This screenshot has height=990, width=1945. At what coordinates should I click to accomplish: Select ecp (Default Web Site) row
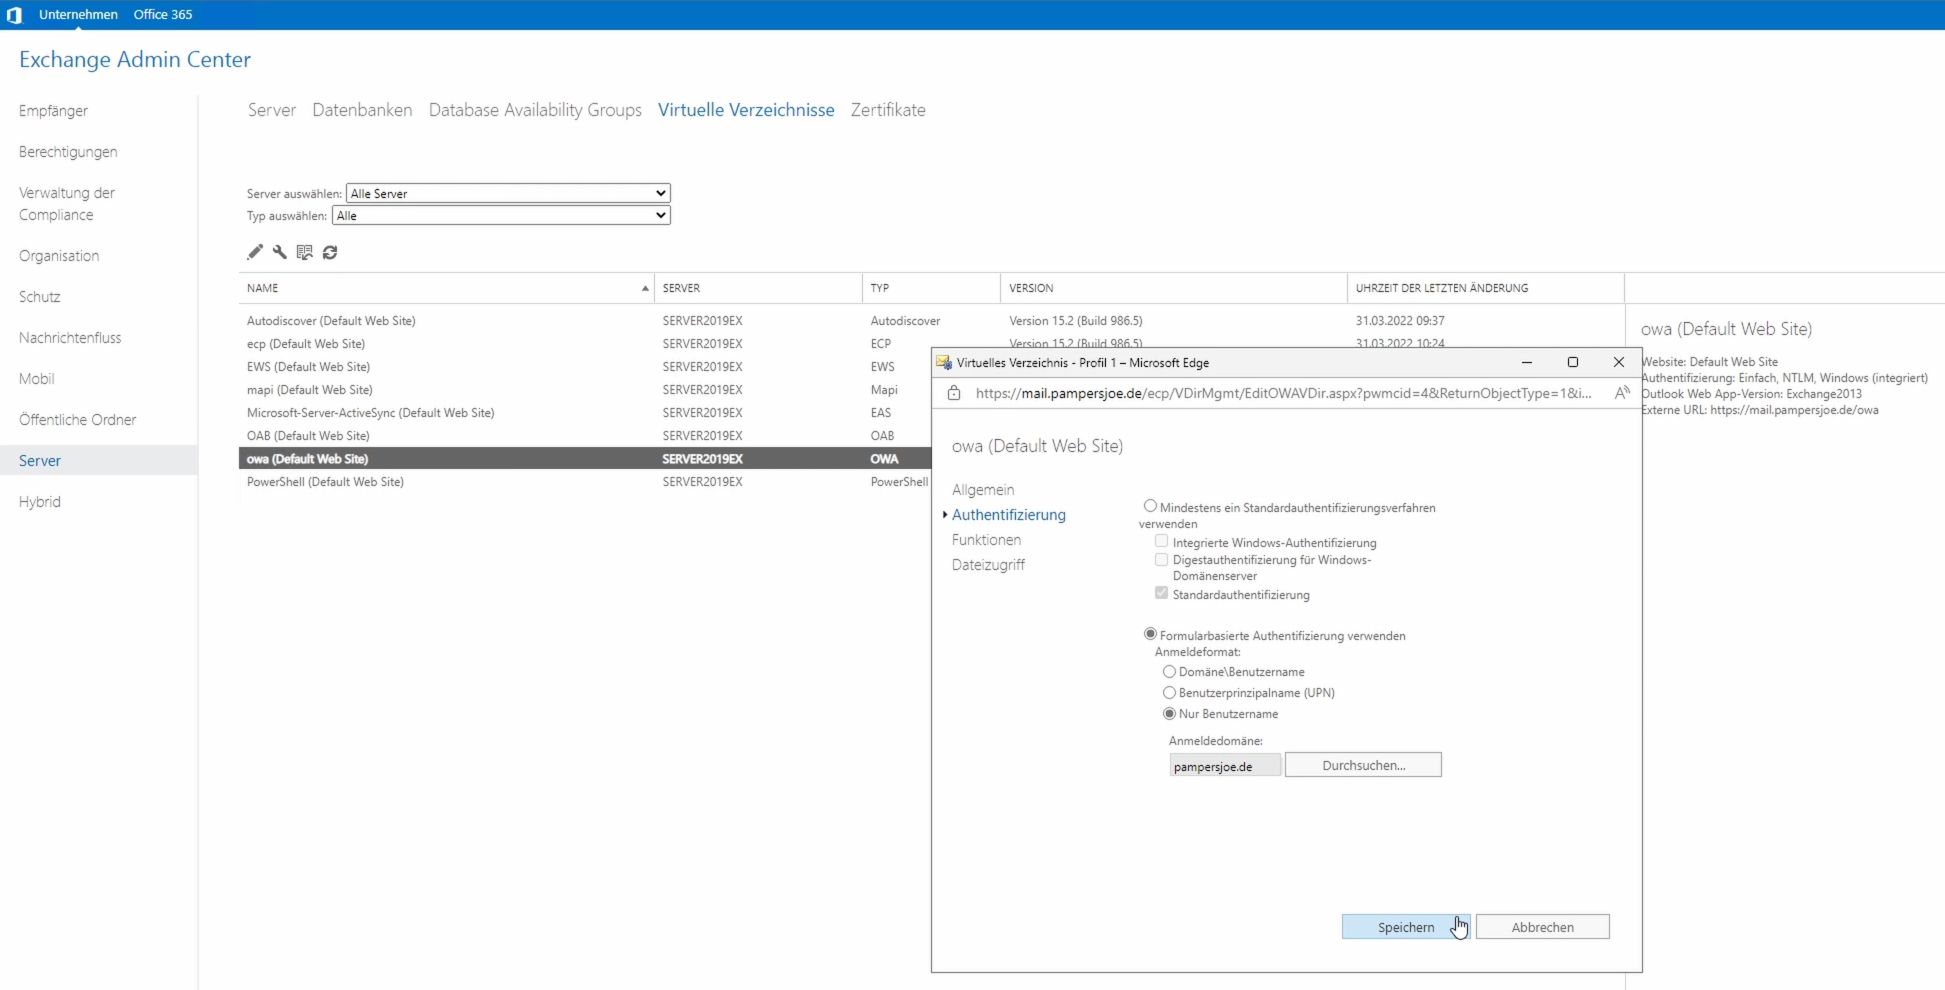pos(585,344)
